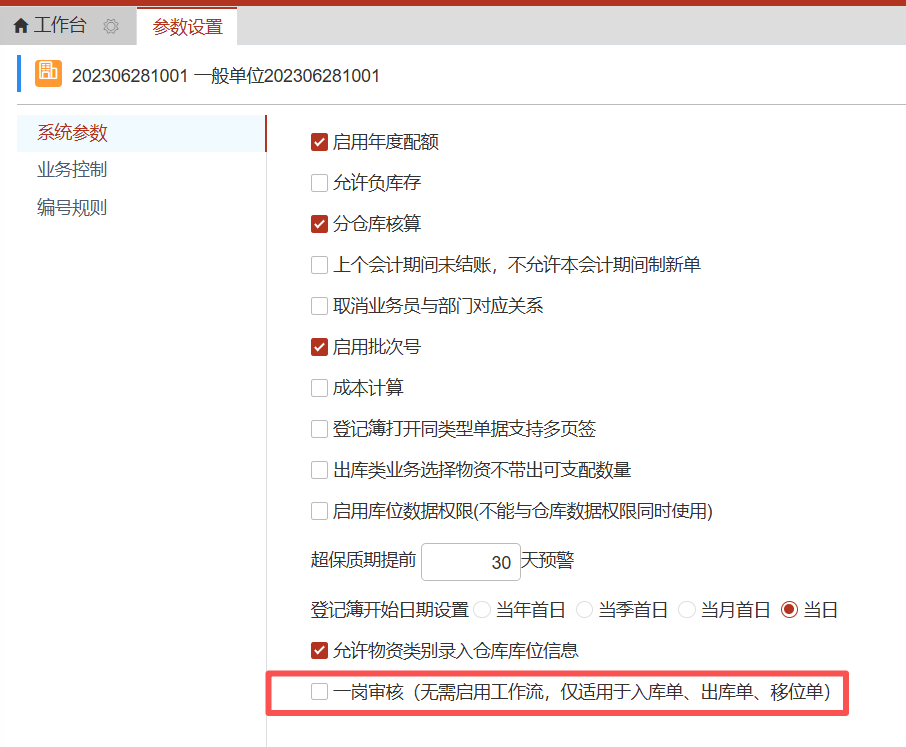The height and width of the screenshot is (747, 906).
Task: Check 出库类业务选择物资不带出可支配数量 option
Action: click(320, 470)
